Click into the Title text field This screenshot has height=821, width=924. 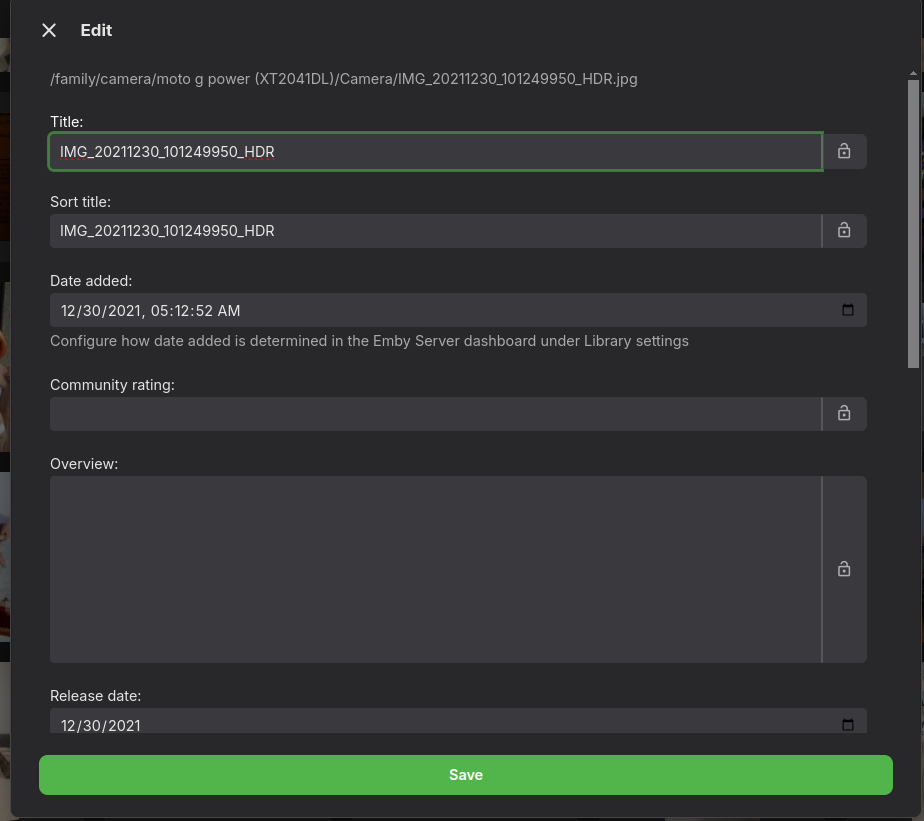435,152
